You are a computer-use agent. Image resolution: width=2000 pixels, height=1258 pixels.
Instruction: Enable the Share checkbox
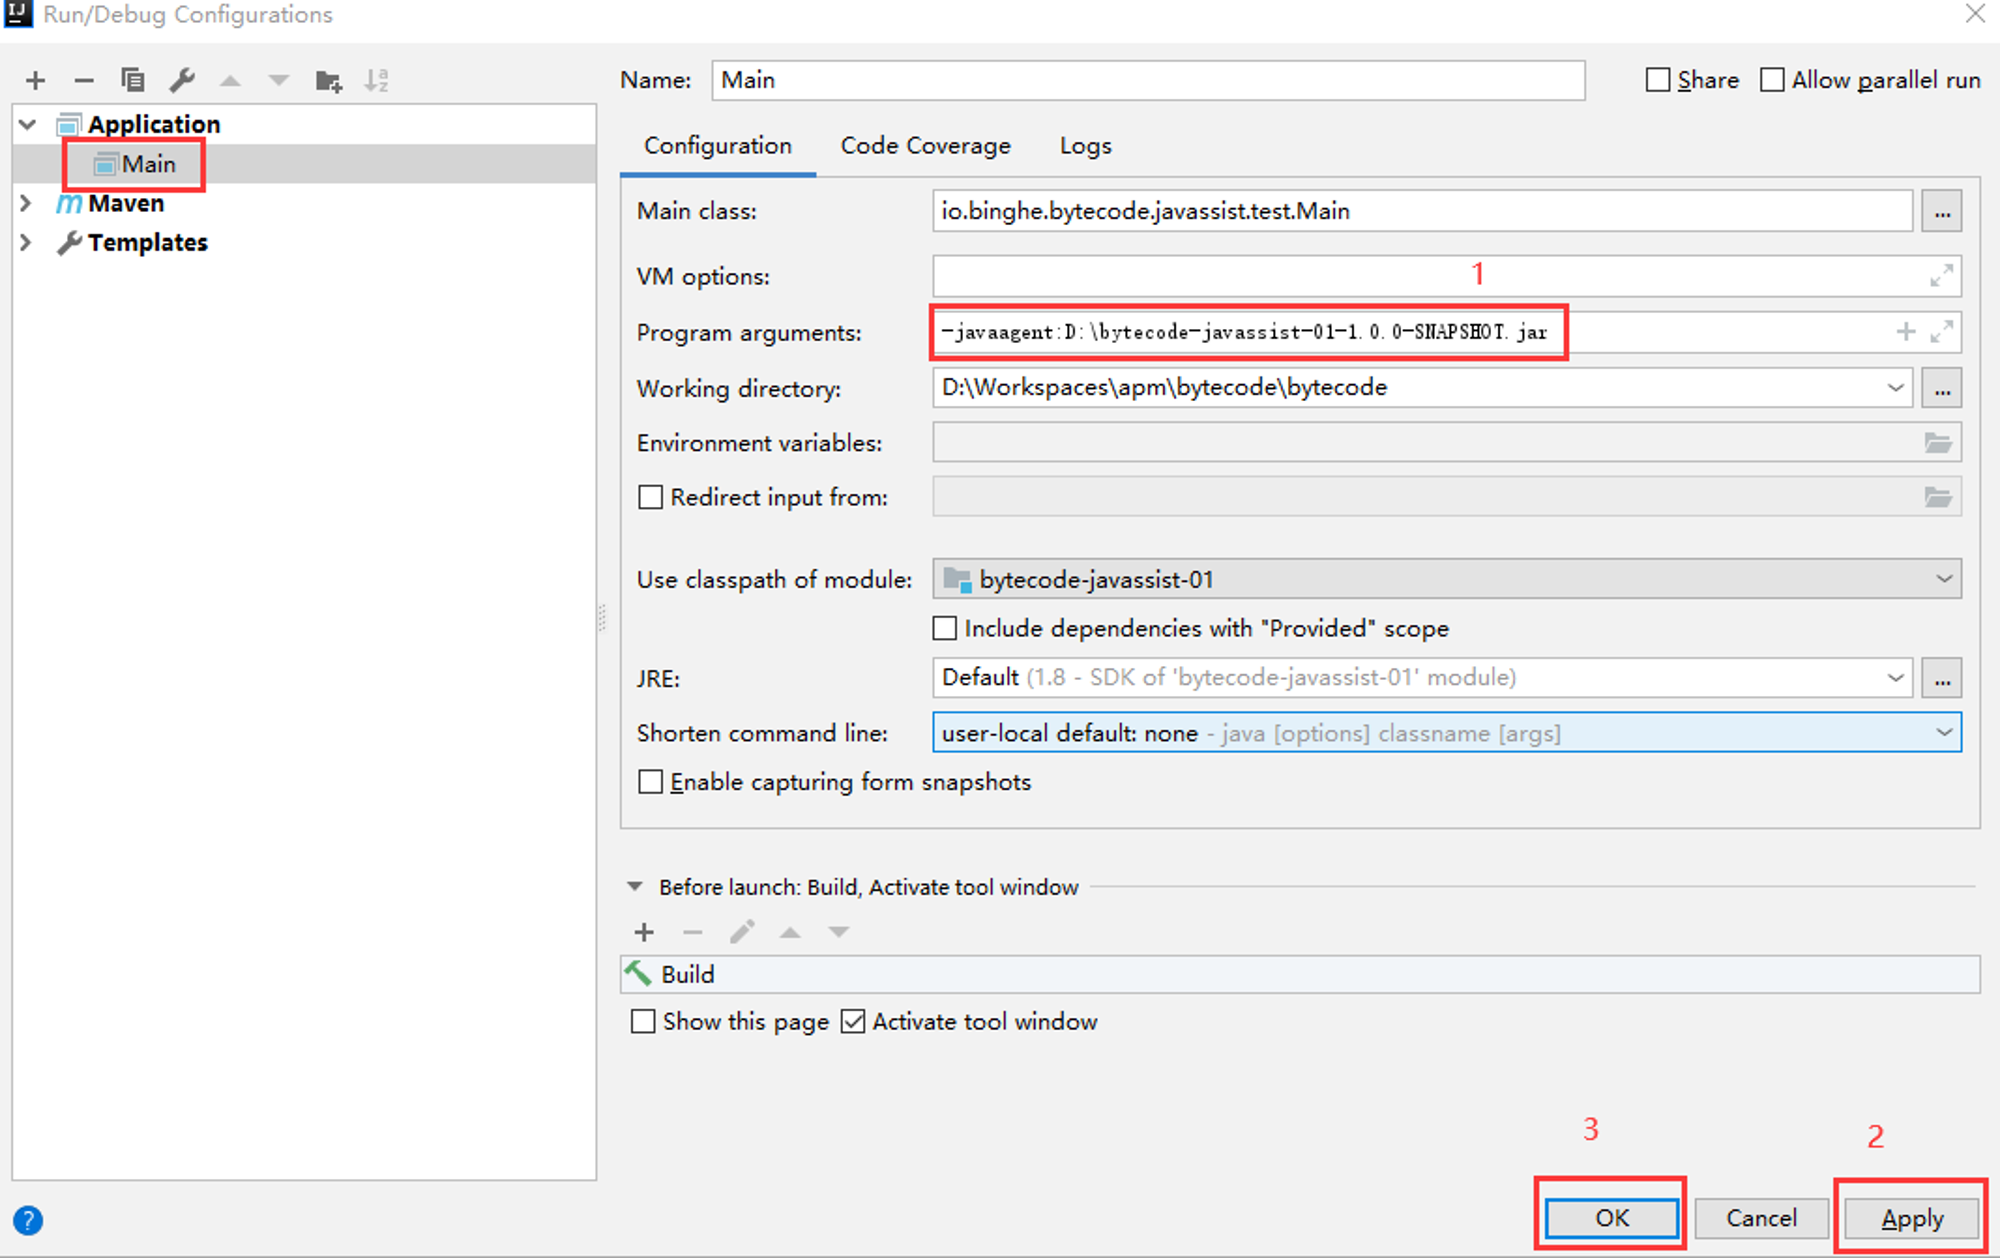1658,80
